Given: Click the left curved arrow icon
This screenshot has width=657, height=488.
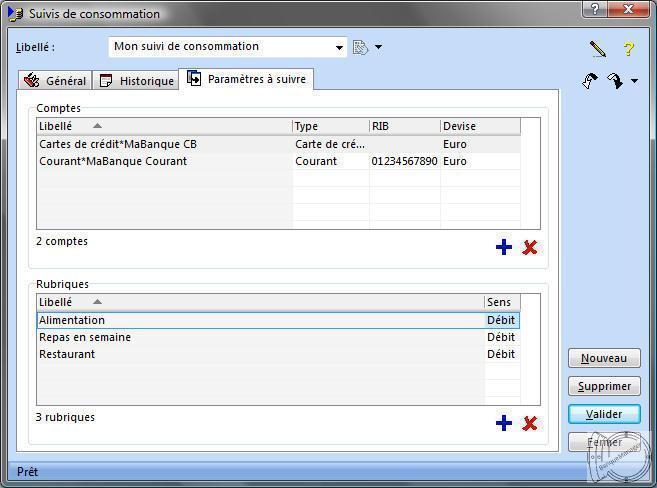Looking at the screenshot, I should click(590, 81).
